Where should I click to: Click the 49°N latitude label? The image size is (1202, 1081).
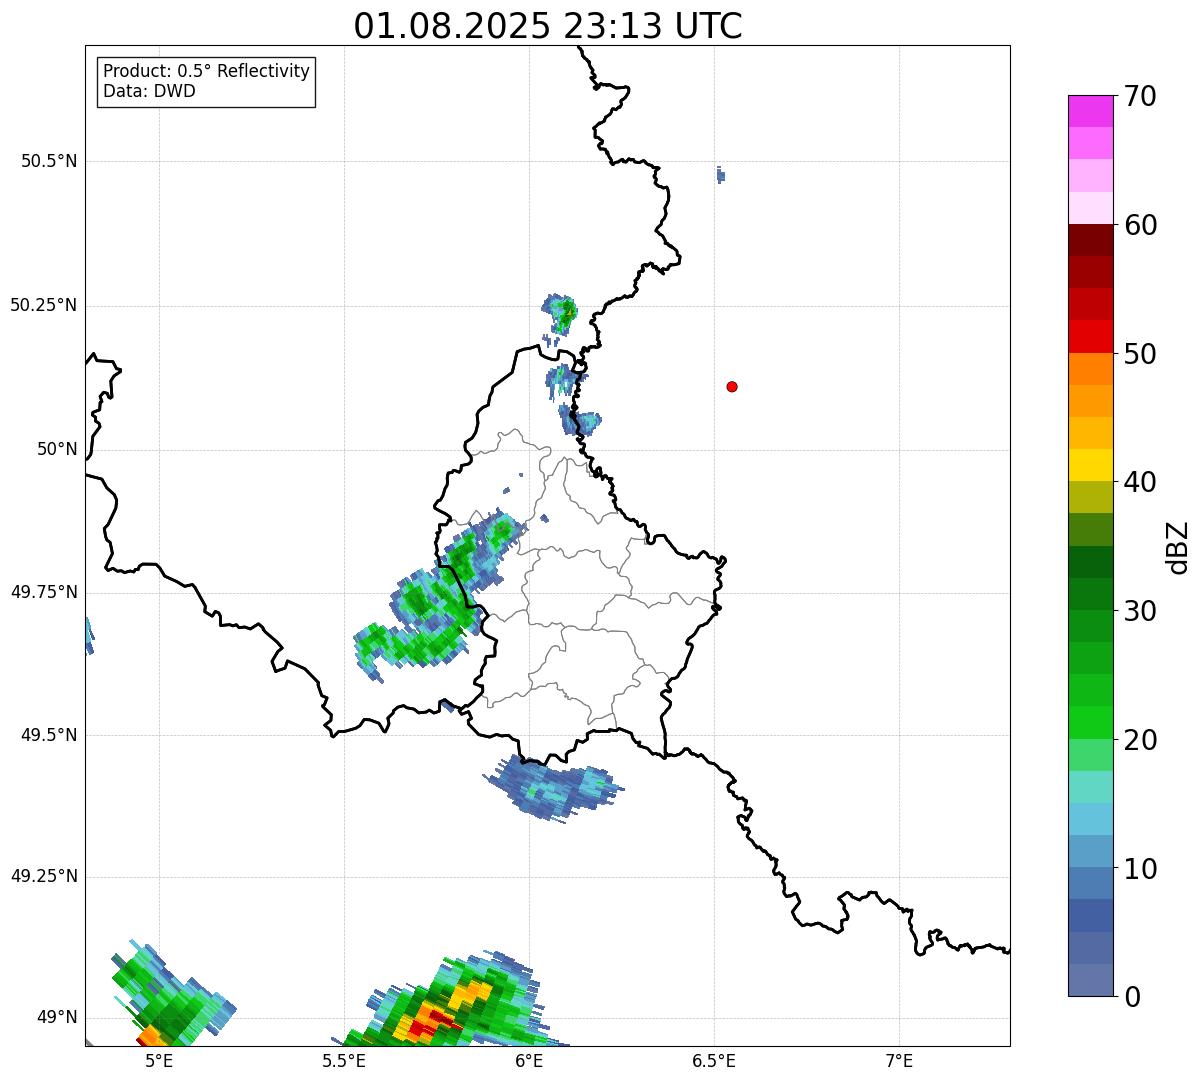pos(57,1018)
